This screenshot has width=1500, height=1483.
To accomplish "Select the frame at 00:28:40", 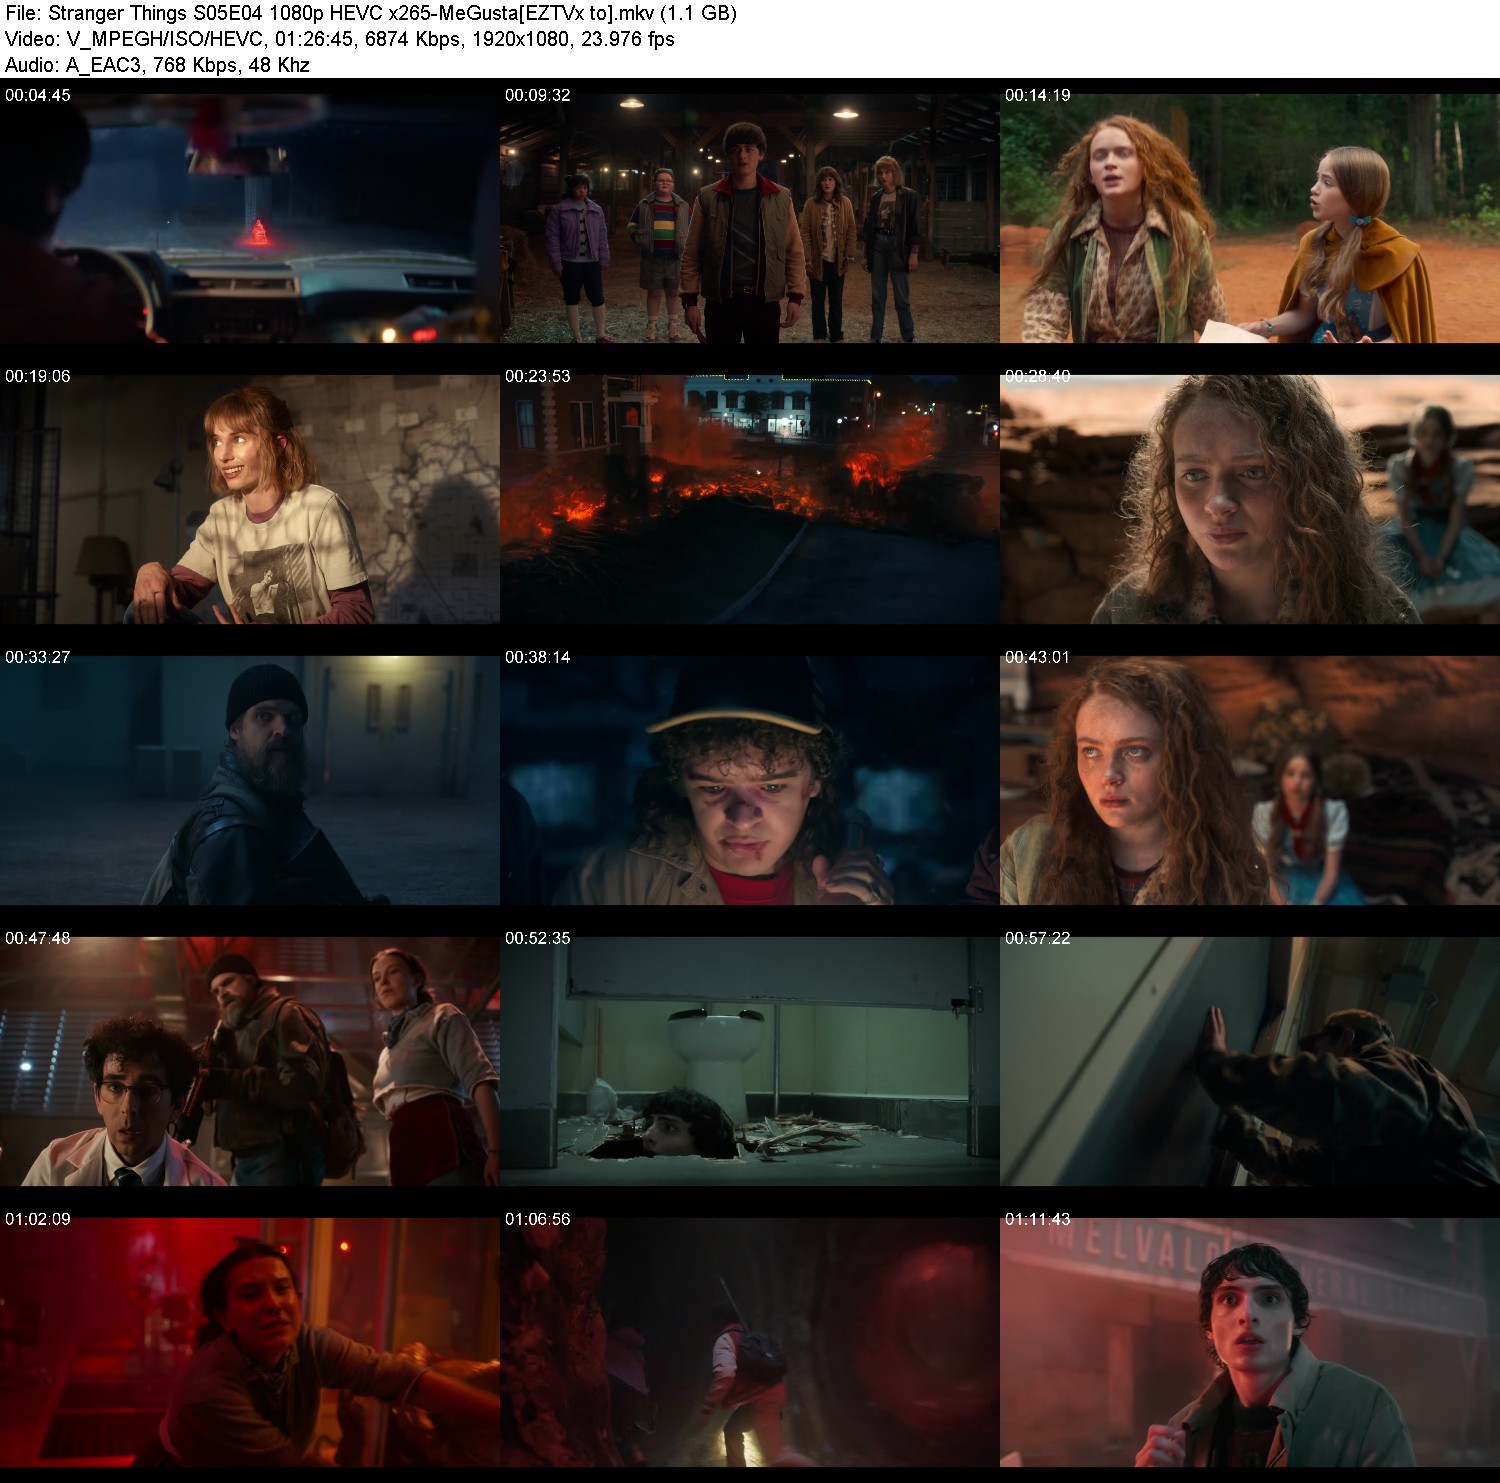I will tap(1250, 499).
